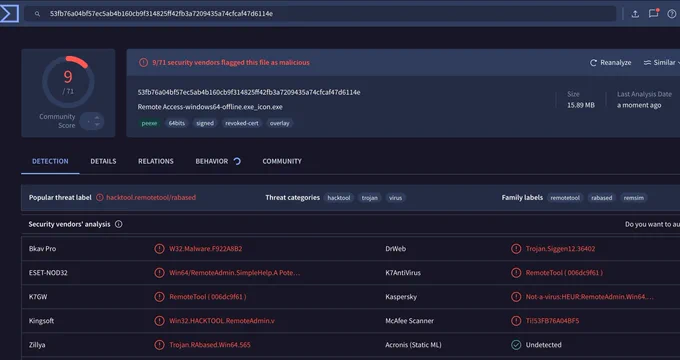Click Not-a-virus:HEUR:RemoteAdmin detection text
Screen dimensions: 680x360
coord(590,297)
